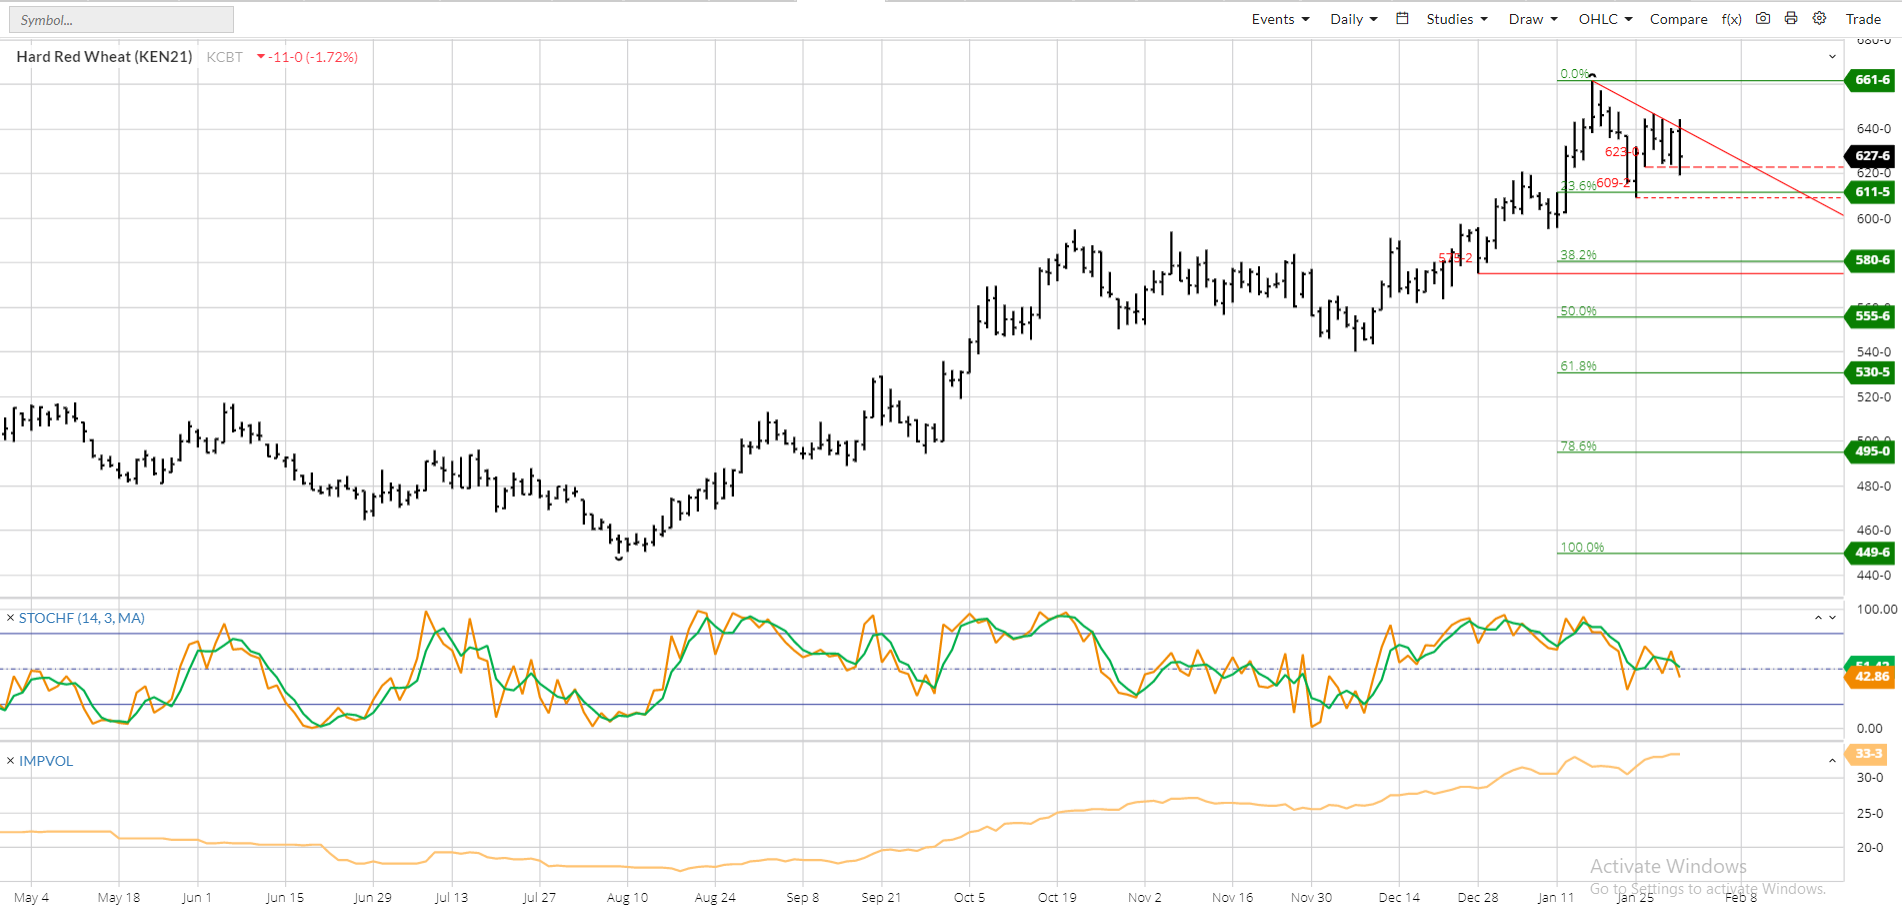
Task: Open the OHLC chart type dropdown
Action: coord(1604,18)
